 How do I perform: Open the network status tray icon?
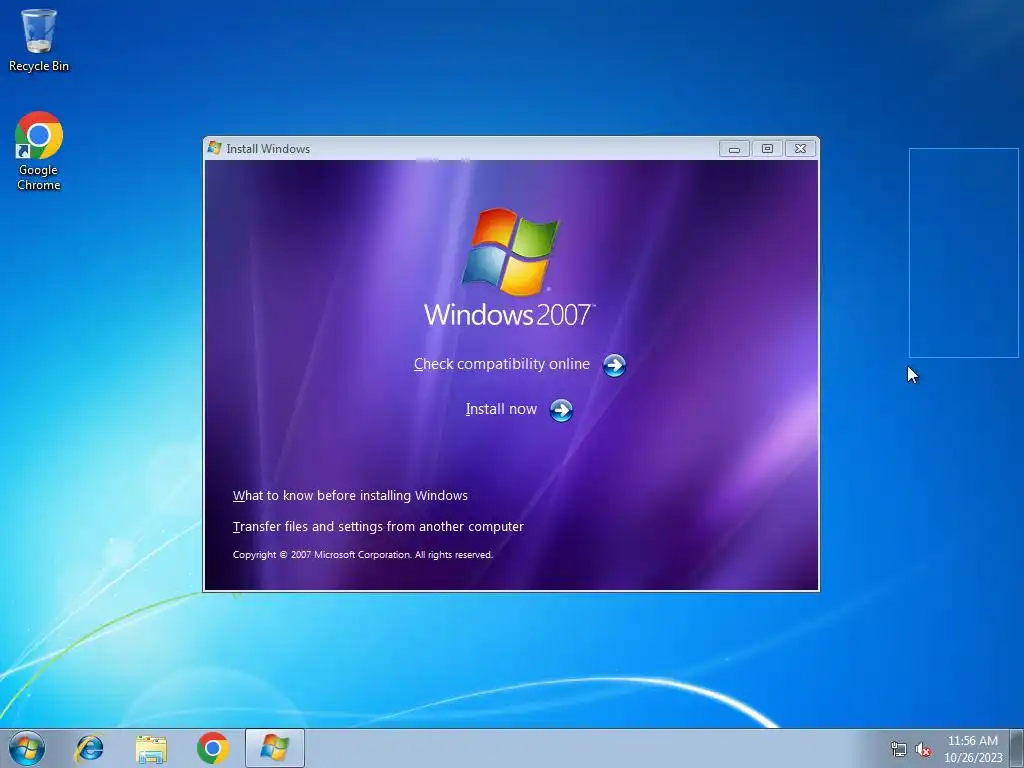pyautogui.click(x=899, y=749)
